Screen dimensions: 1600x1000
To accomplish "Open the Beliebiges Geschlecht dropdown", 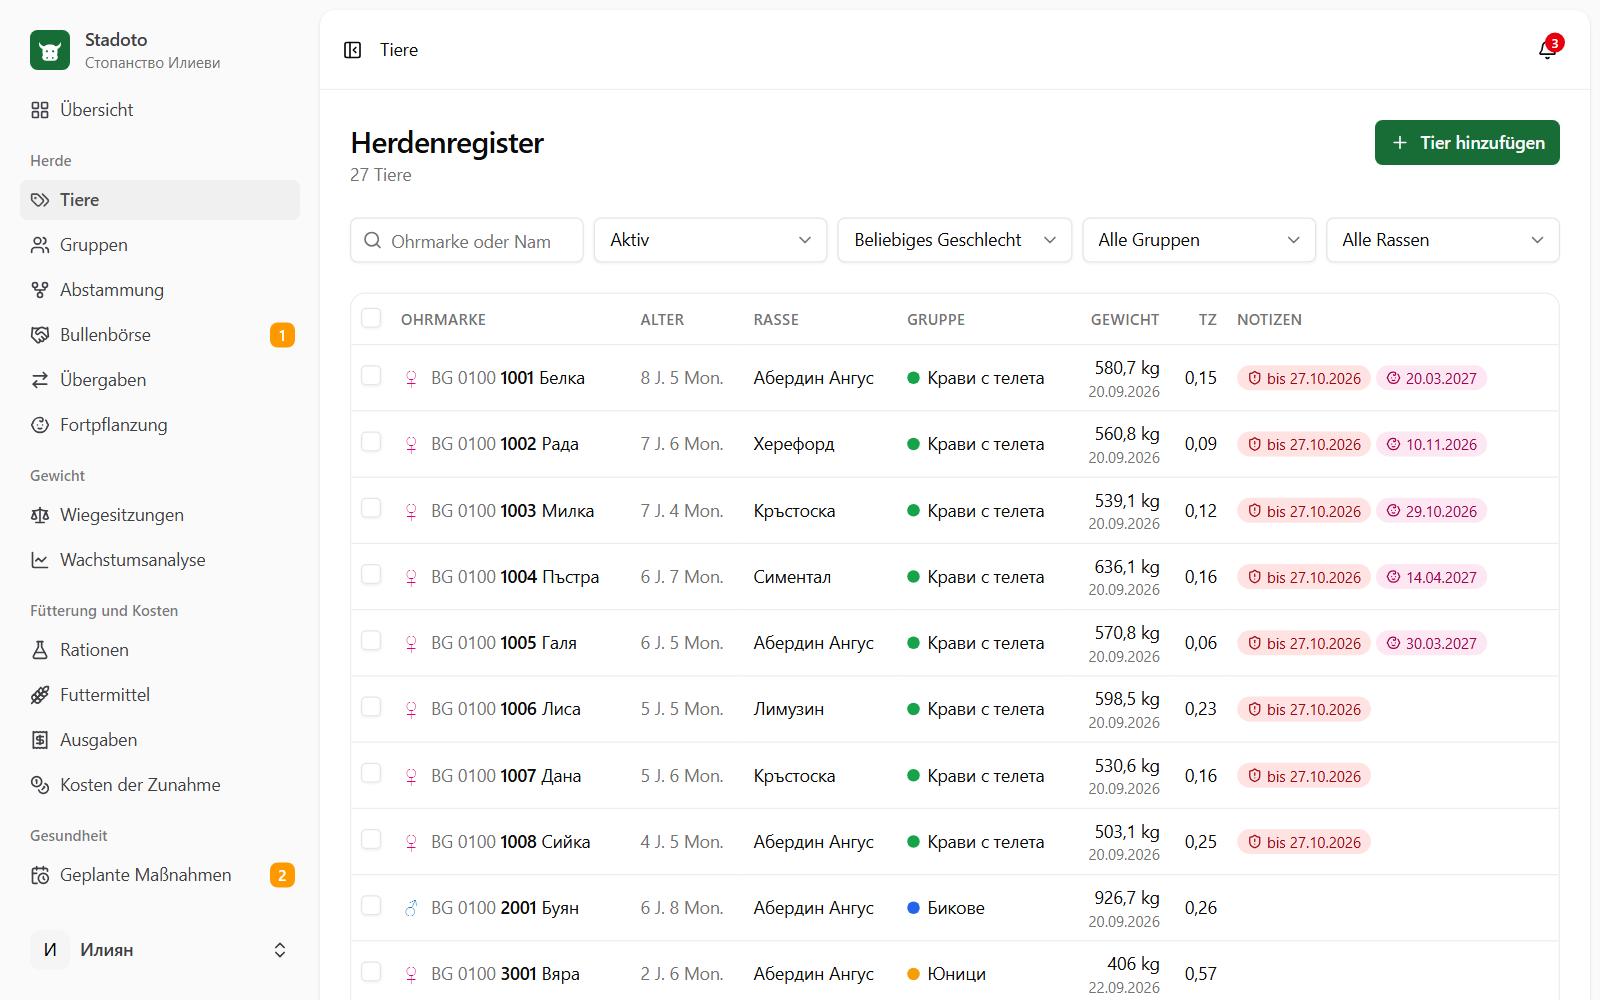I will pyautogui.click(x=954, y=240).
